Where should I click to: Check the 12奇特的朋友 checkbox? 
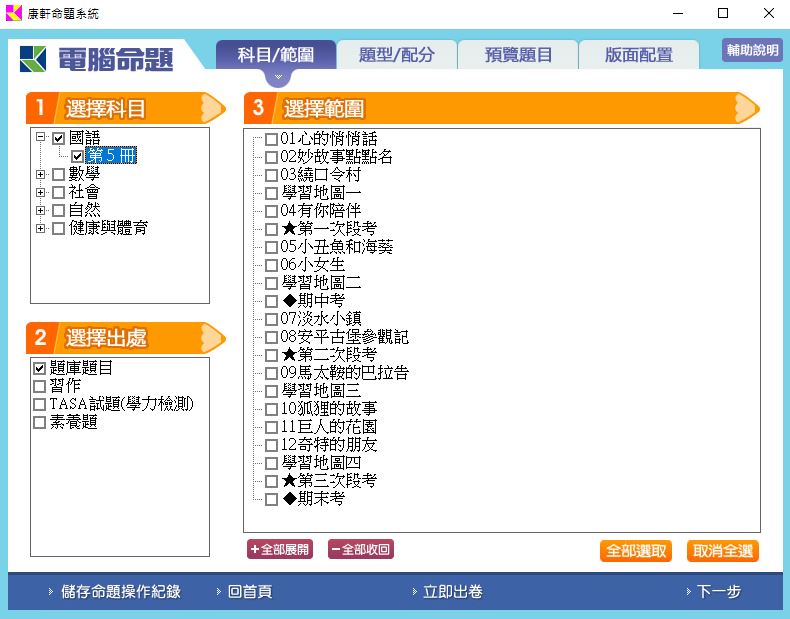pos(271,445)
